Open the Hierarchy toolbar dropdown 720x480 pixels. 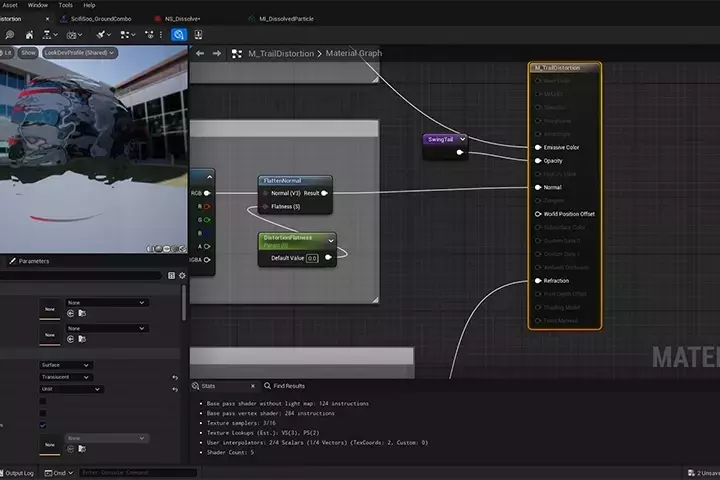(50, 35)
